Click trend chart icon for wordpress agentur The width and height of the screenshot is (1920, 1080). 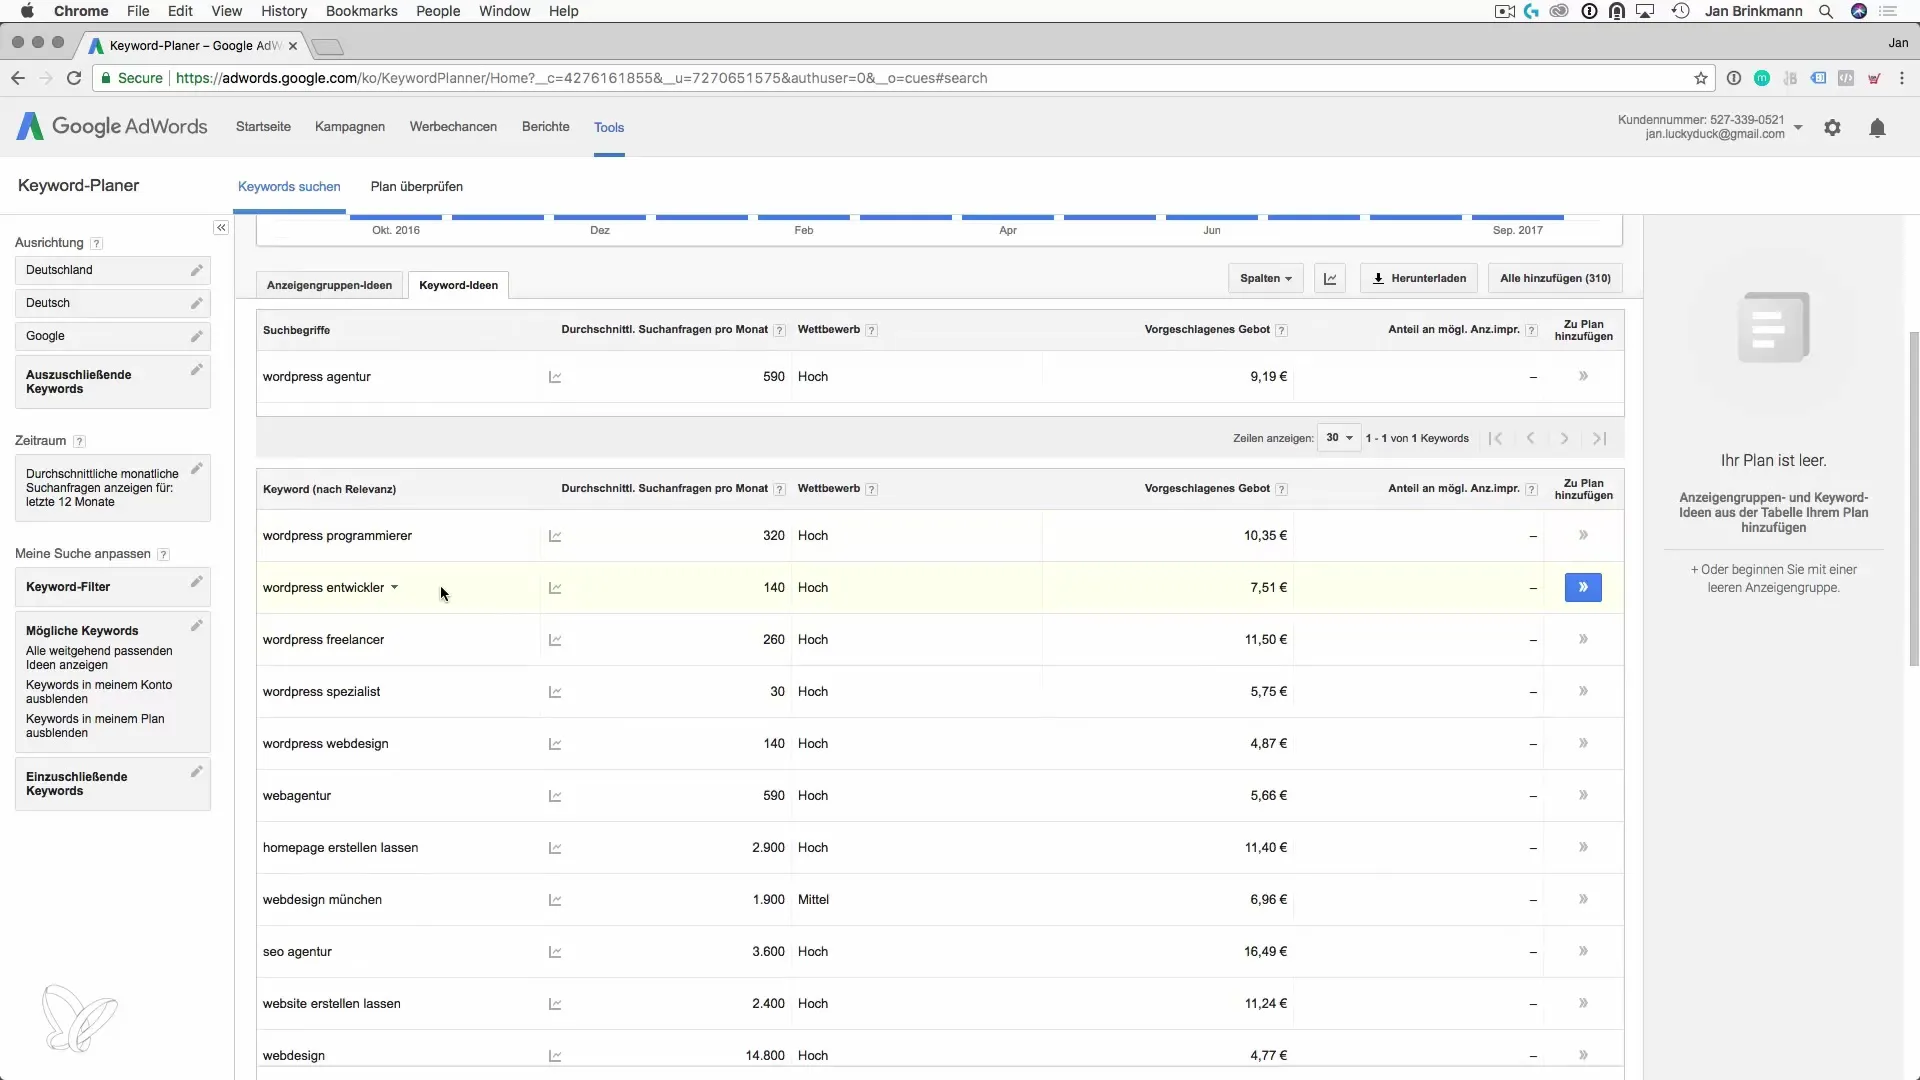coord(555,377)
